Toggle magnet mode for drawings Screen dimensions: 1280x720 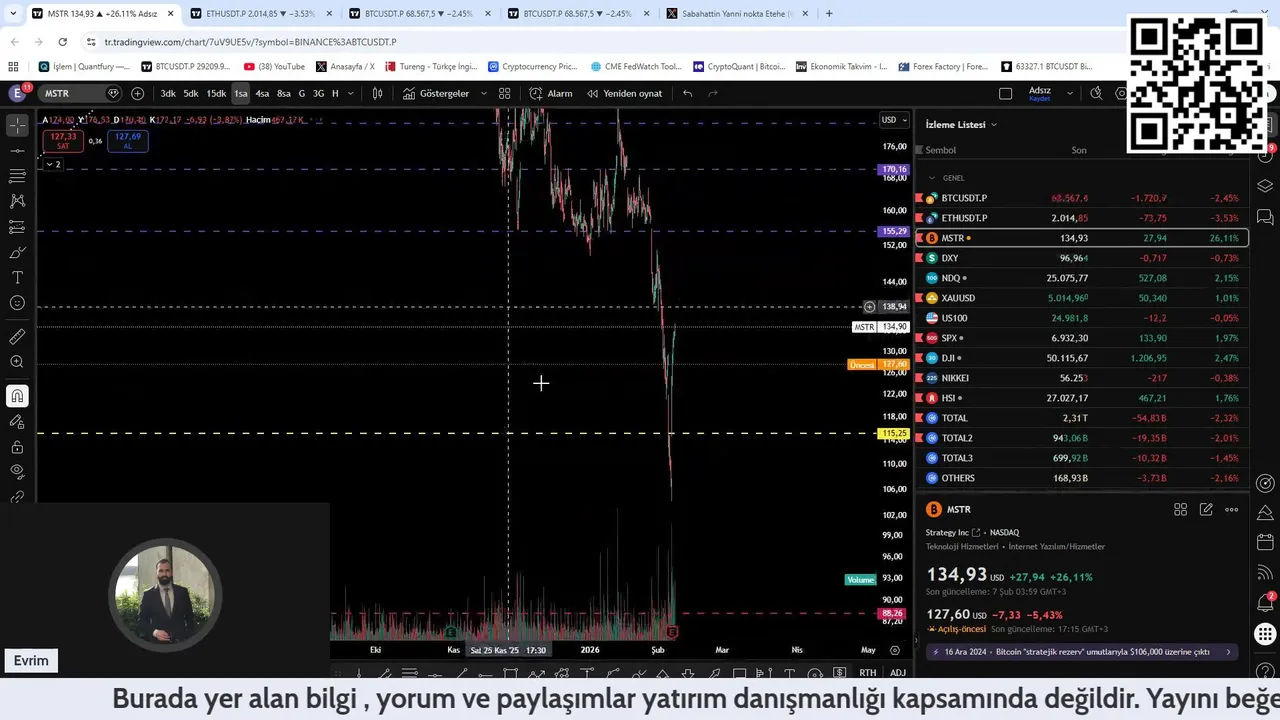[x=17, y=396]
